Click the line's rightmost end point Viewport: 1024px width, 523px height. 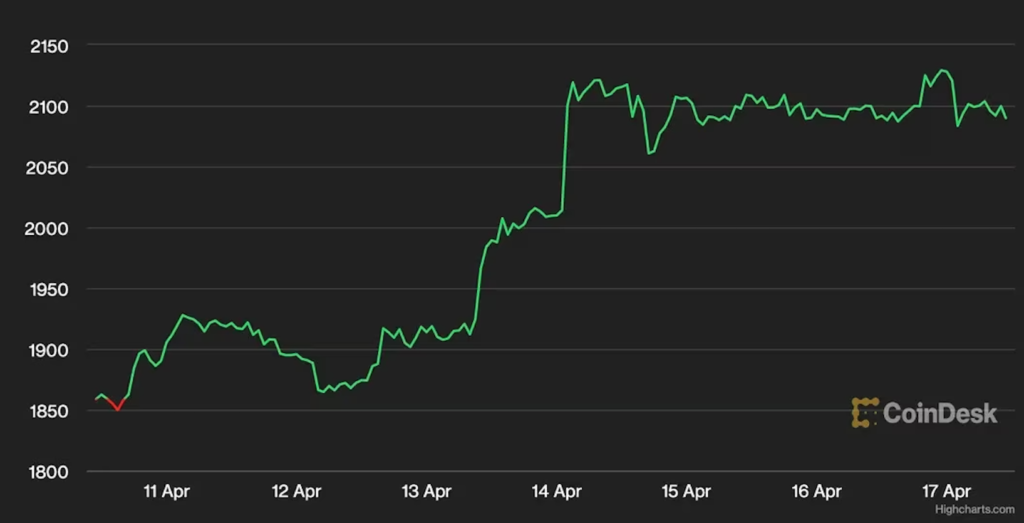[x=1006, y=118]
